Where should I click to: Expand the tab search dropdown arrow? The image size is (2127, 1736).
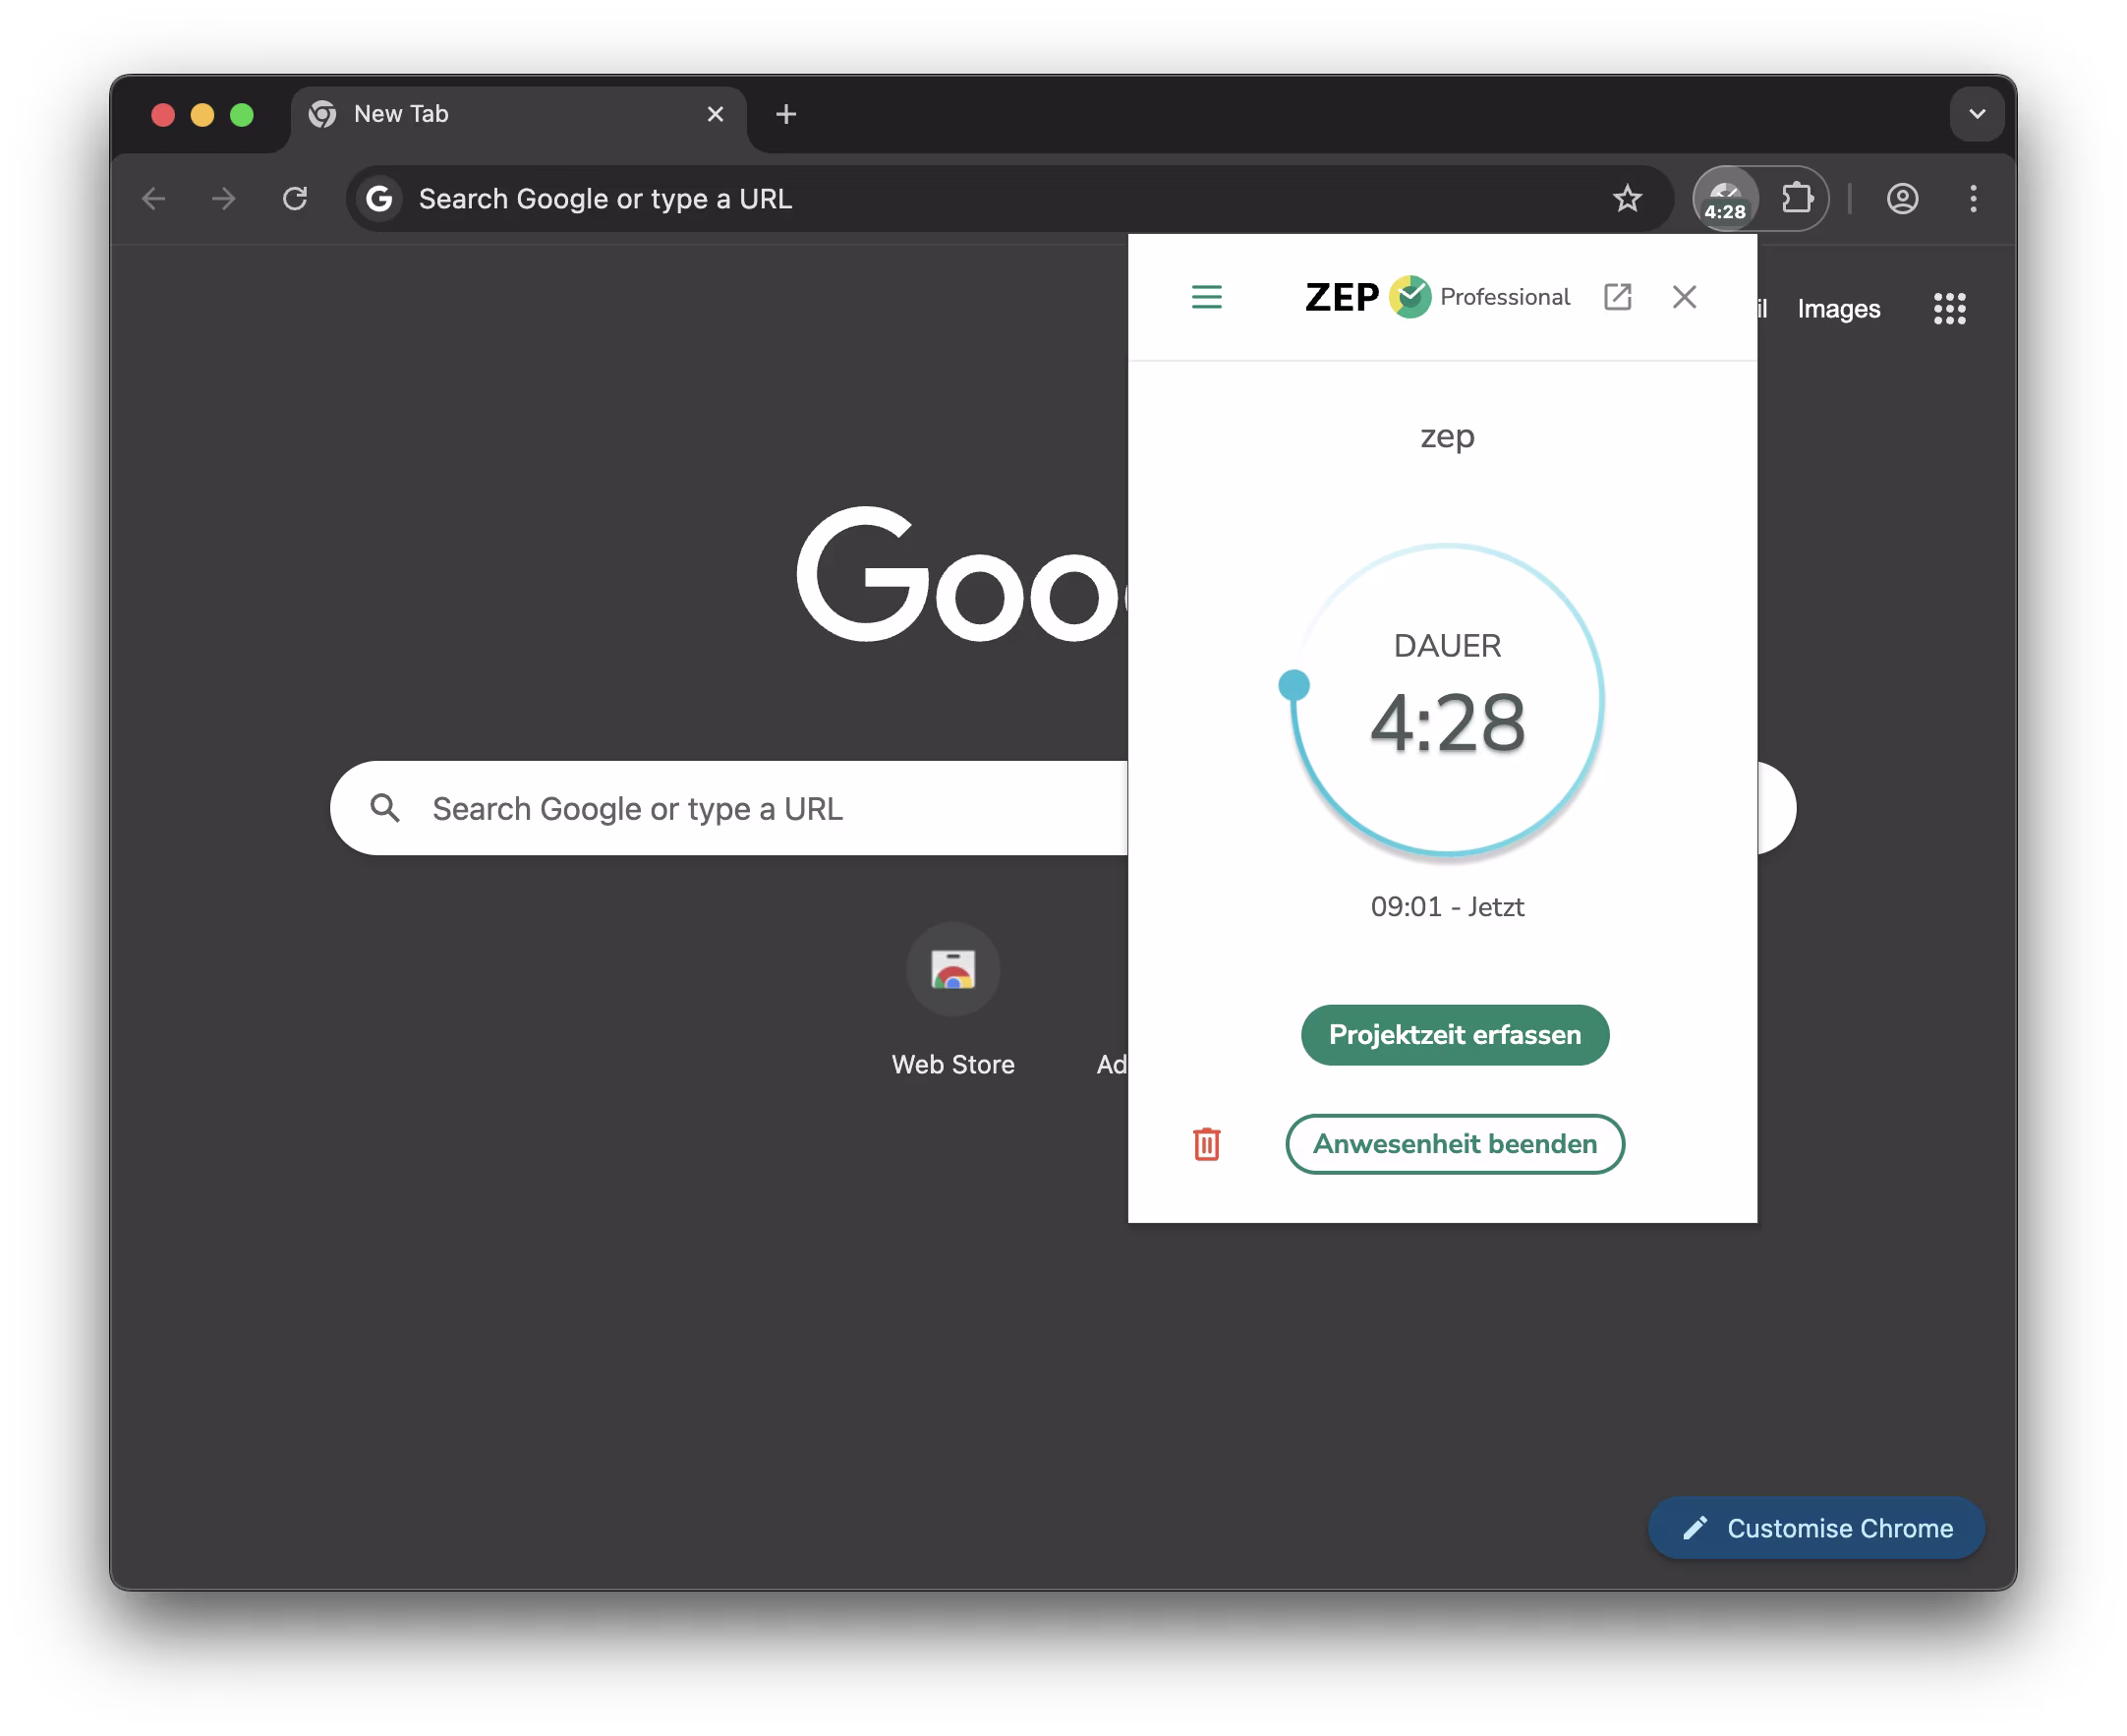coord(1977,114)
